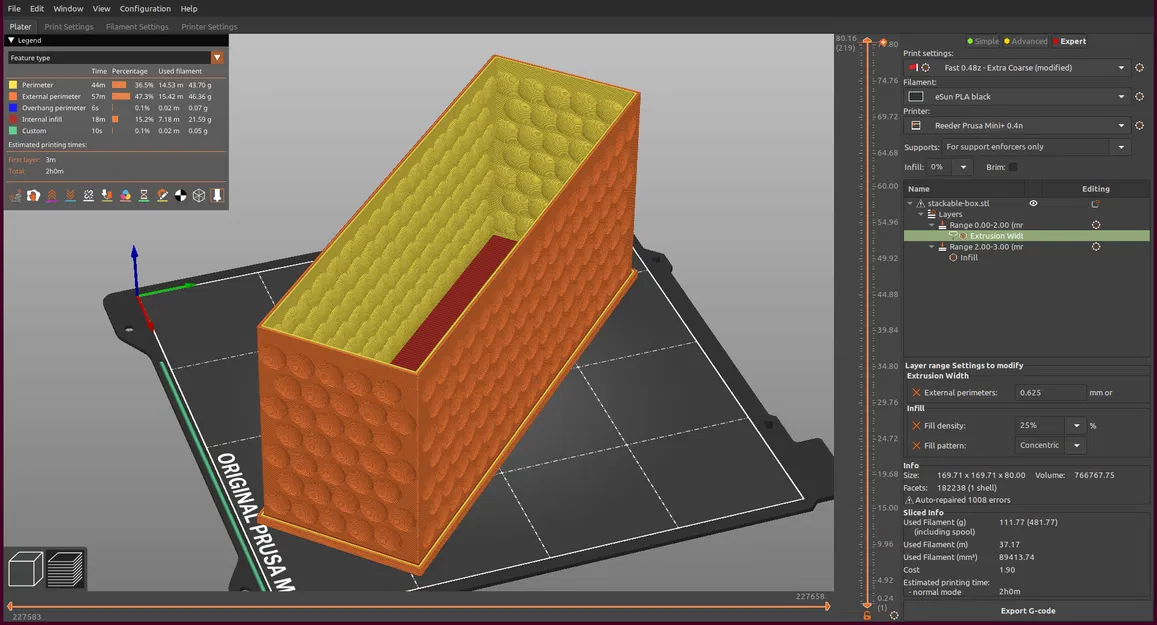This screenshot has height=625, width=1157.
Task: Switch to the sliced layers preview icon
Action: point(65,569)
